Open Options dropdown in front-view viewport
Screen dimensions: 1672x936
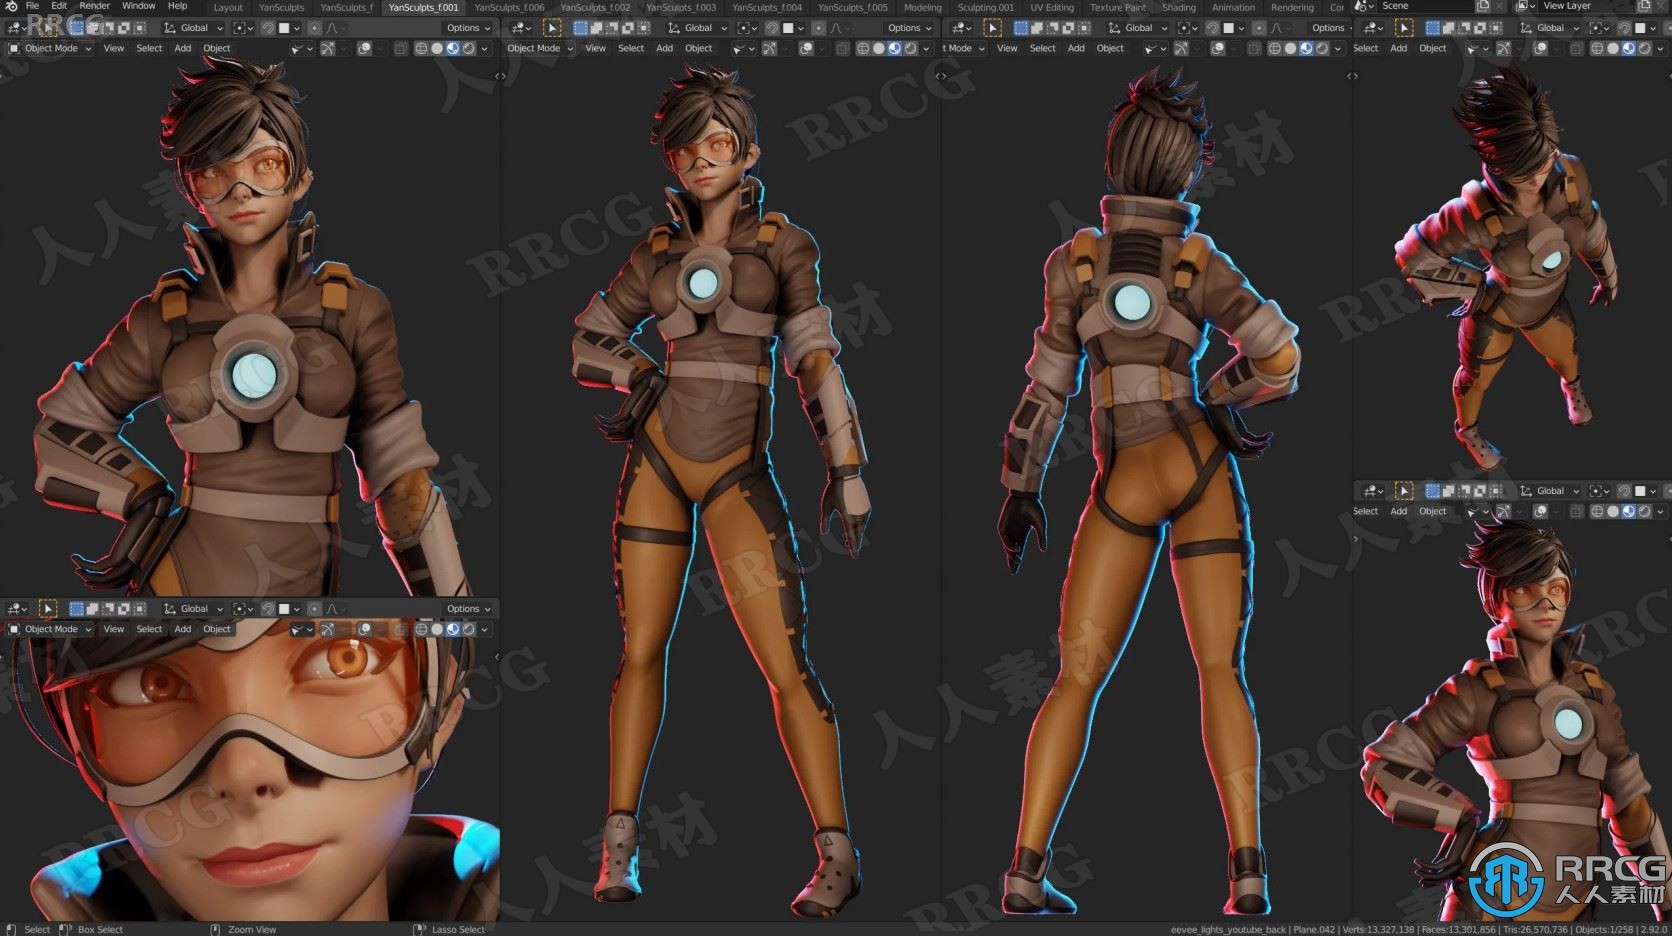coord(909,28)
